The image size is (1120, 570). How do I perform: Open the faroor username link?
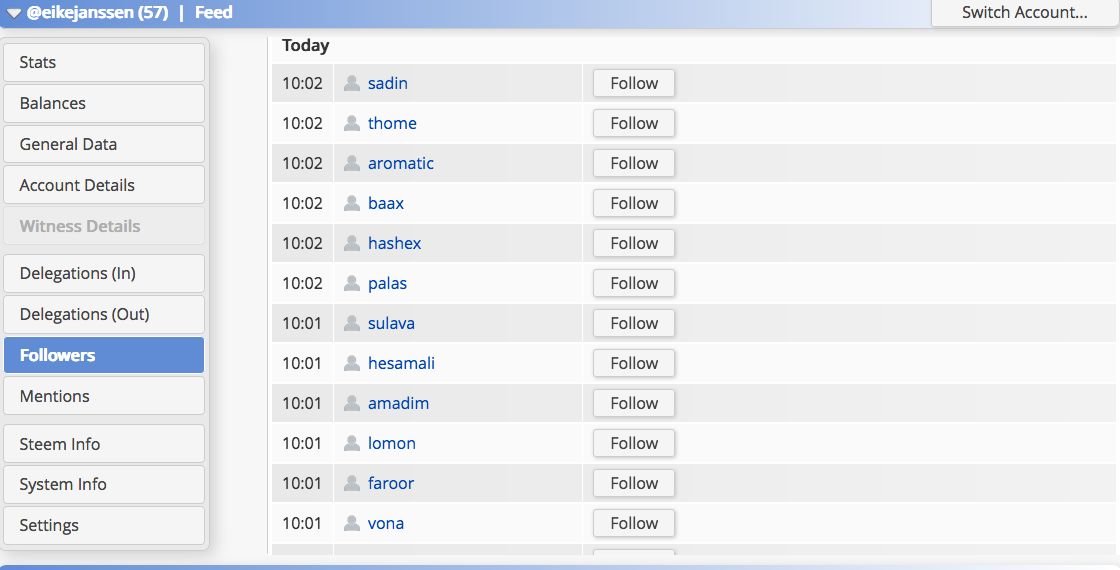tap(391, 483)
